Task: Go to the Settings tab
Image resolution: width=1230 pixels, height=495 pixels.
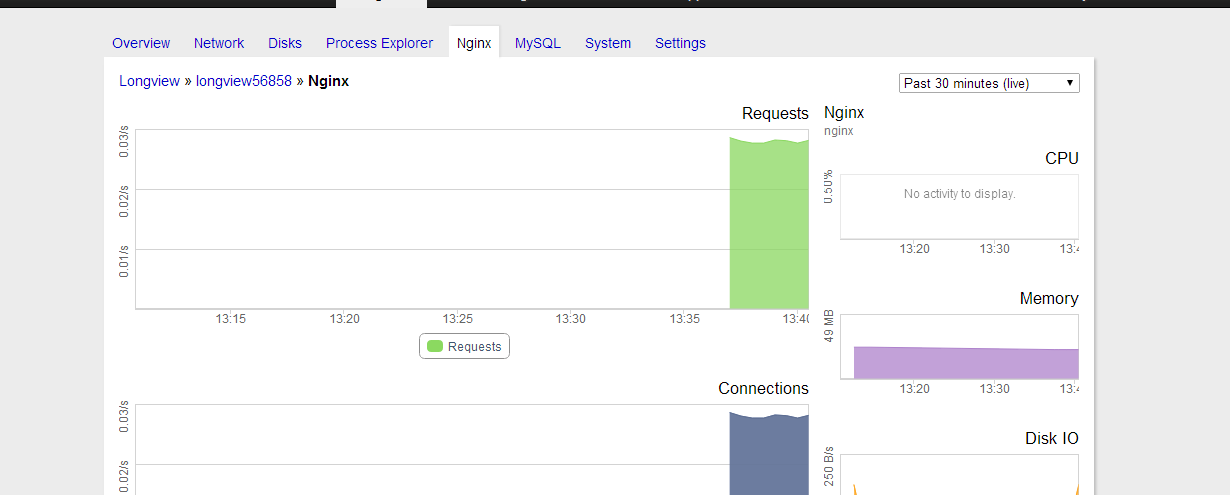Action: [x=680, y=43]
